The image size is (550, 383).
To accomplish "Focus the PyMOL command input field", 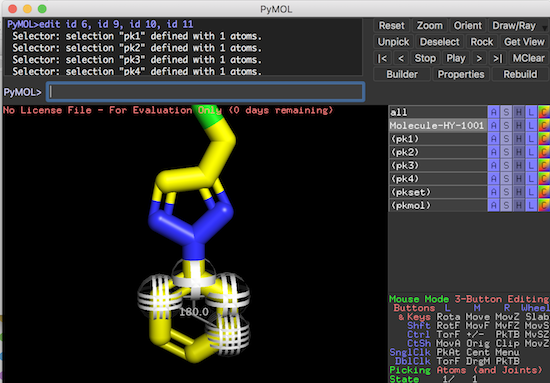I will (x=206, y=92).
